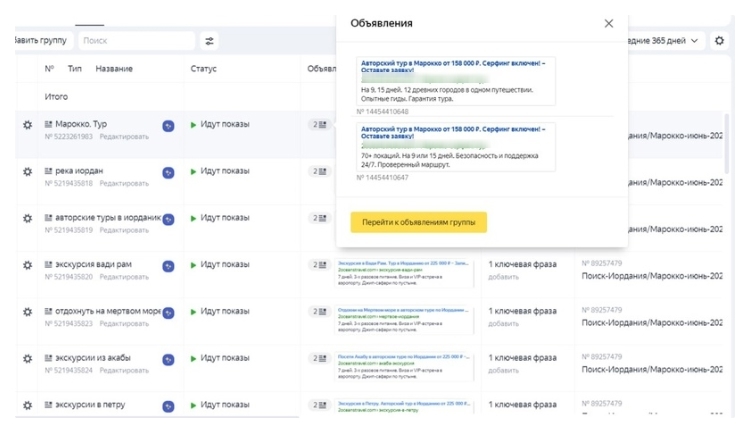
Task: Open the 365 дней period dropdown
Action: click(665, 41)
